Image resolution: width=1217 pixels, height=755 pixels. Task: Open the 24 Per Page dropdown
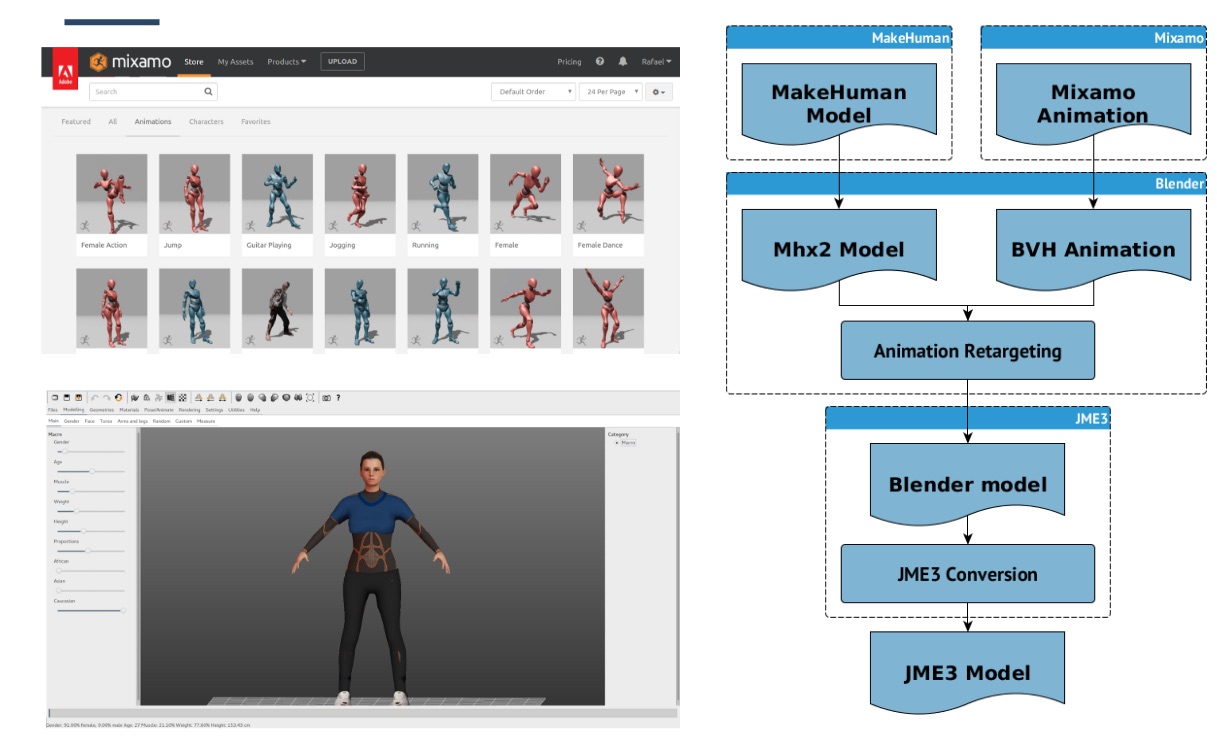[610, 91]
